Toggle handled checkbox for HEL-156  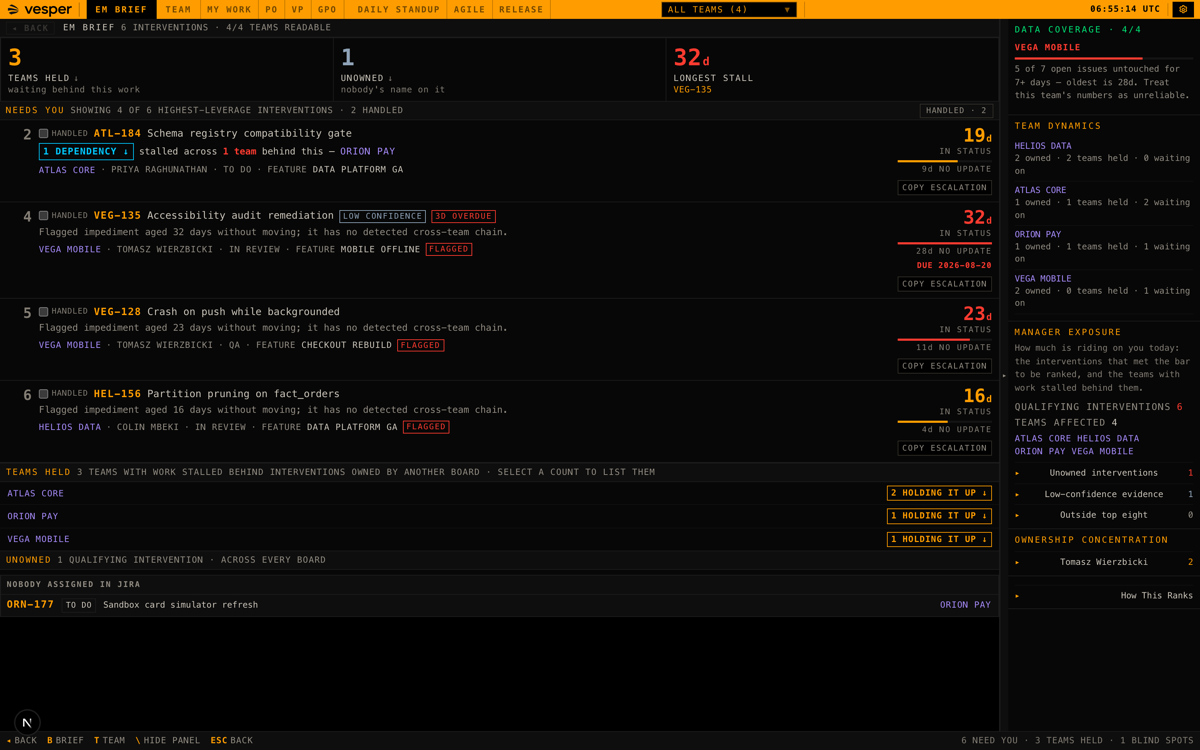tap(43, 393)
